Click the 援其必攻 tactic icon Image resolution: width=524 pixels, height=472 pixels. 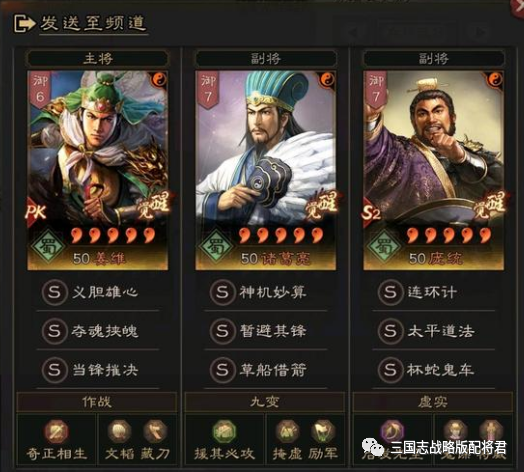point(225,432)
